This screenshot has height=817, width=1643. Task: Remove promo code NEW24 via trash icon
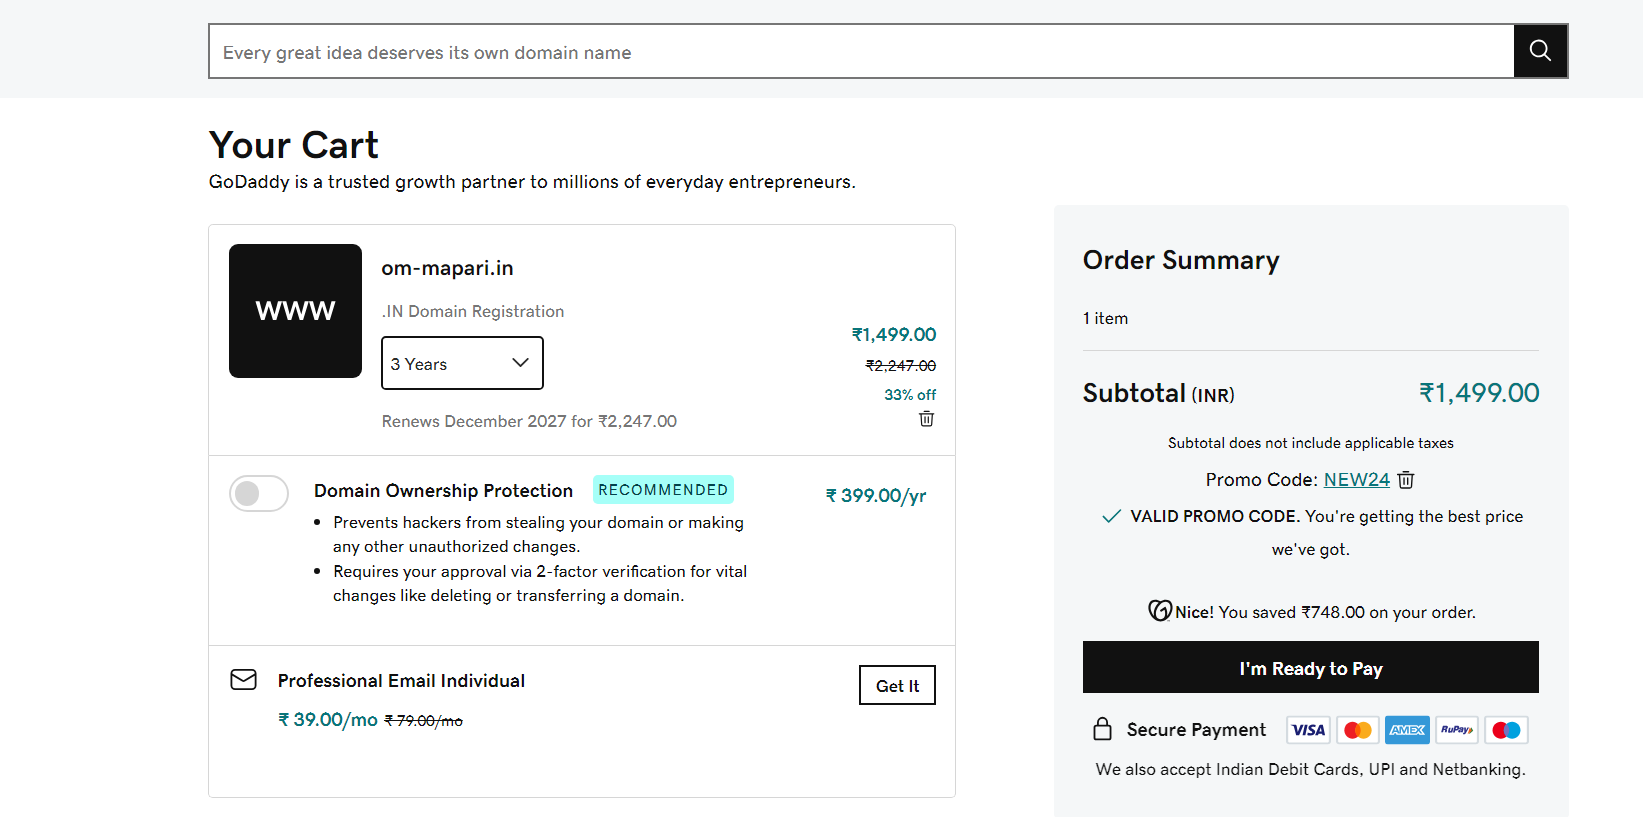pos(1405,480)
